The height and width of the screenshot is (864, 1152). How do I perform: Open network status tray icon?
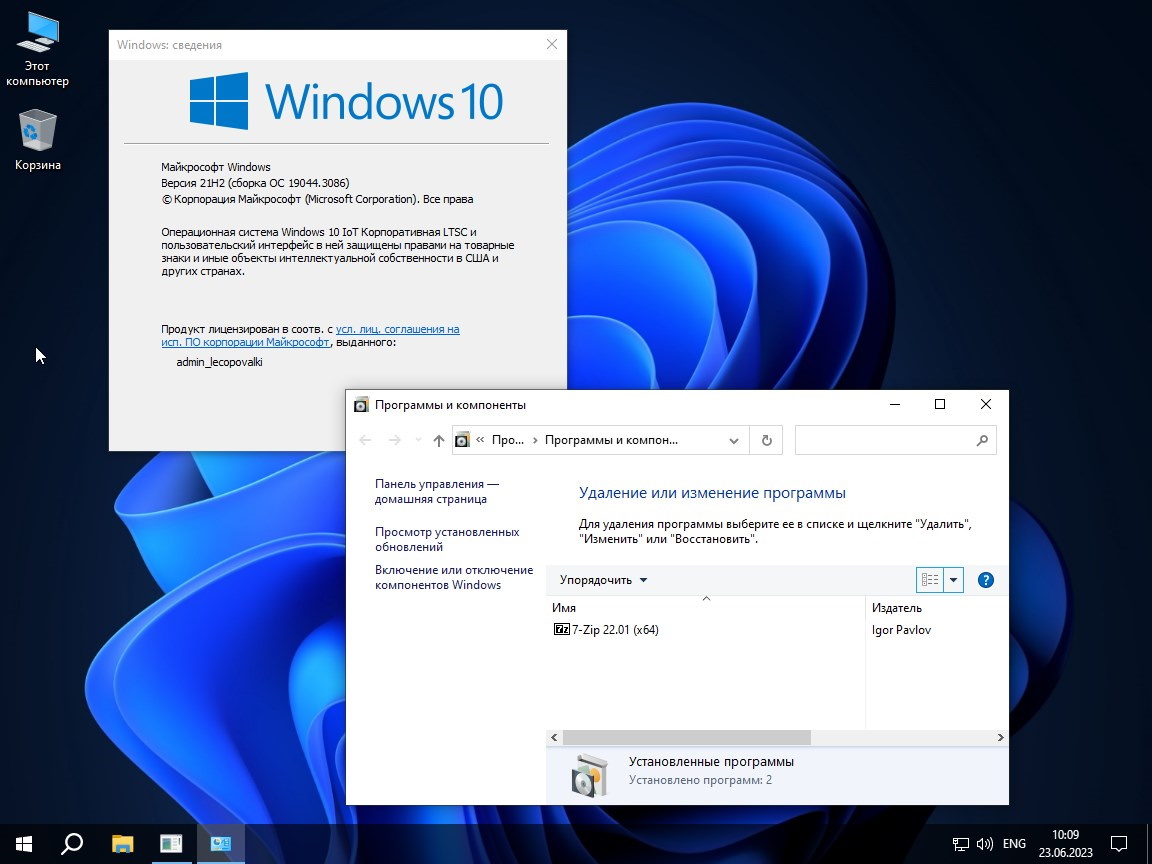[961, 844]
